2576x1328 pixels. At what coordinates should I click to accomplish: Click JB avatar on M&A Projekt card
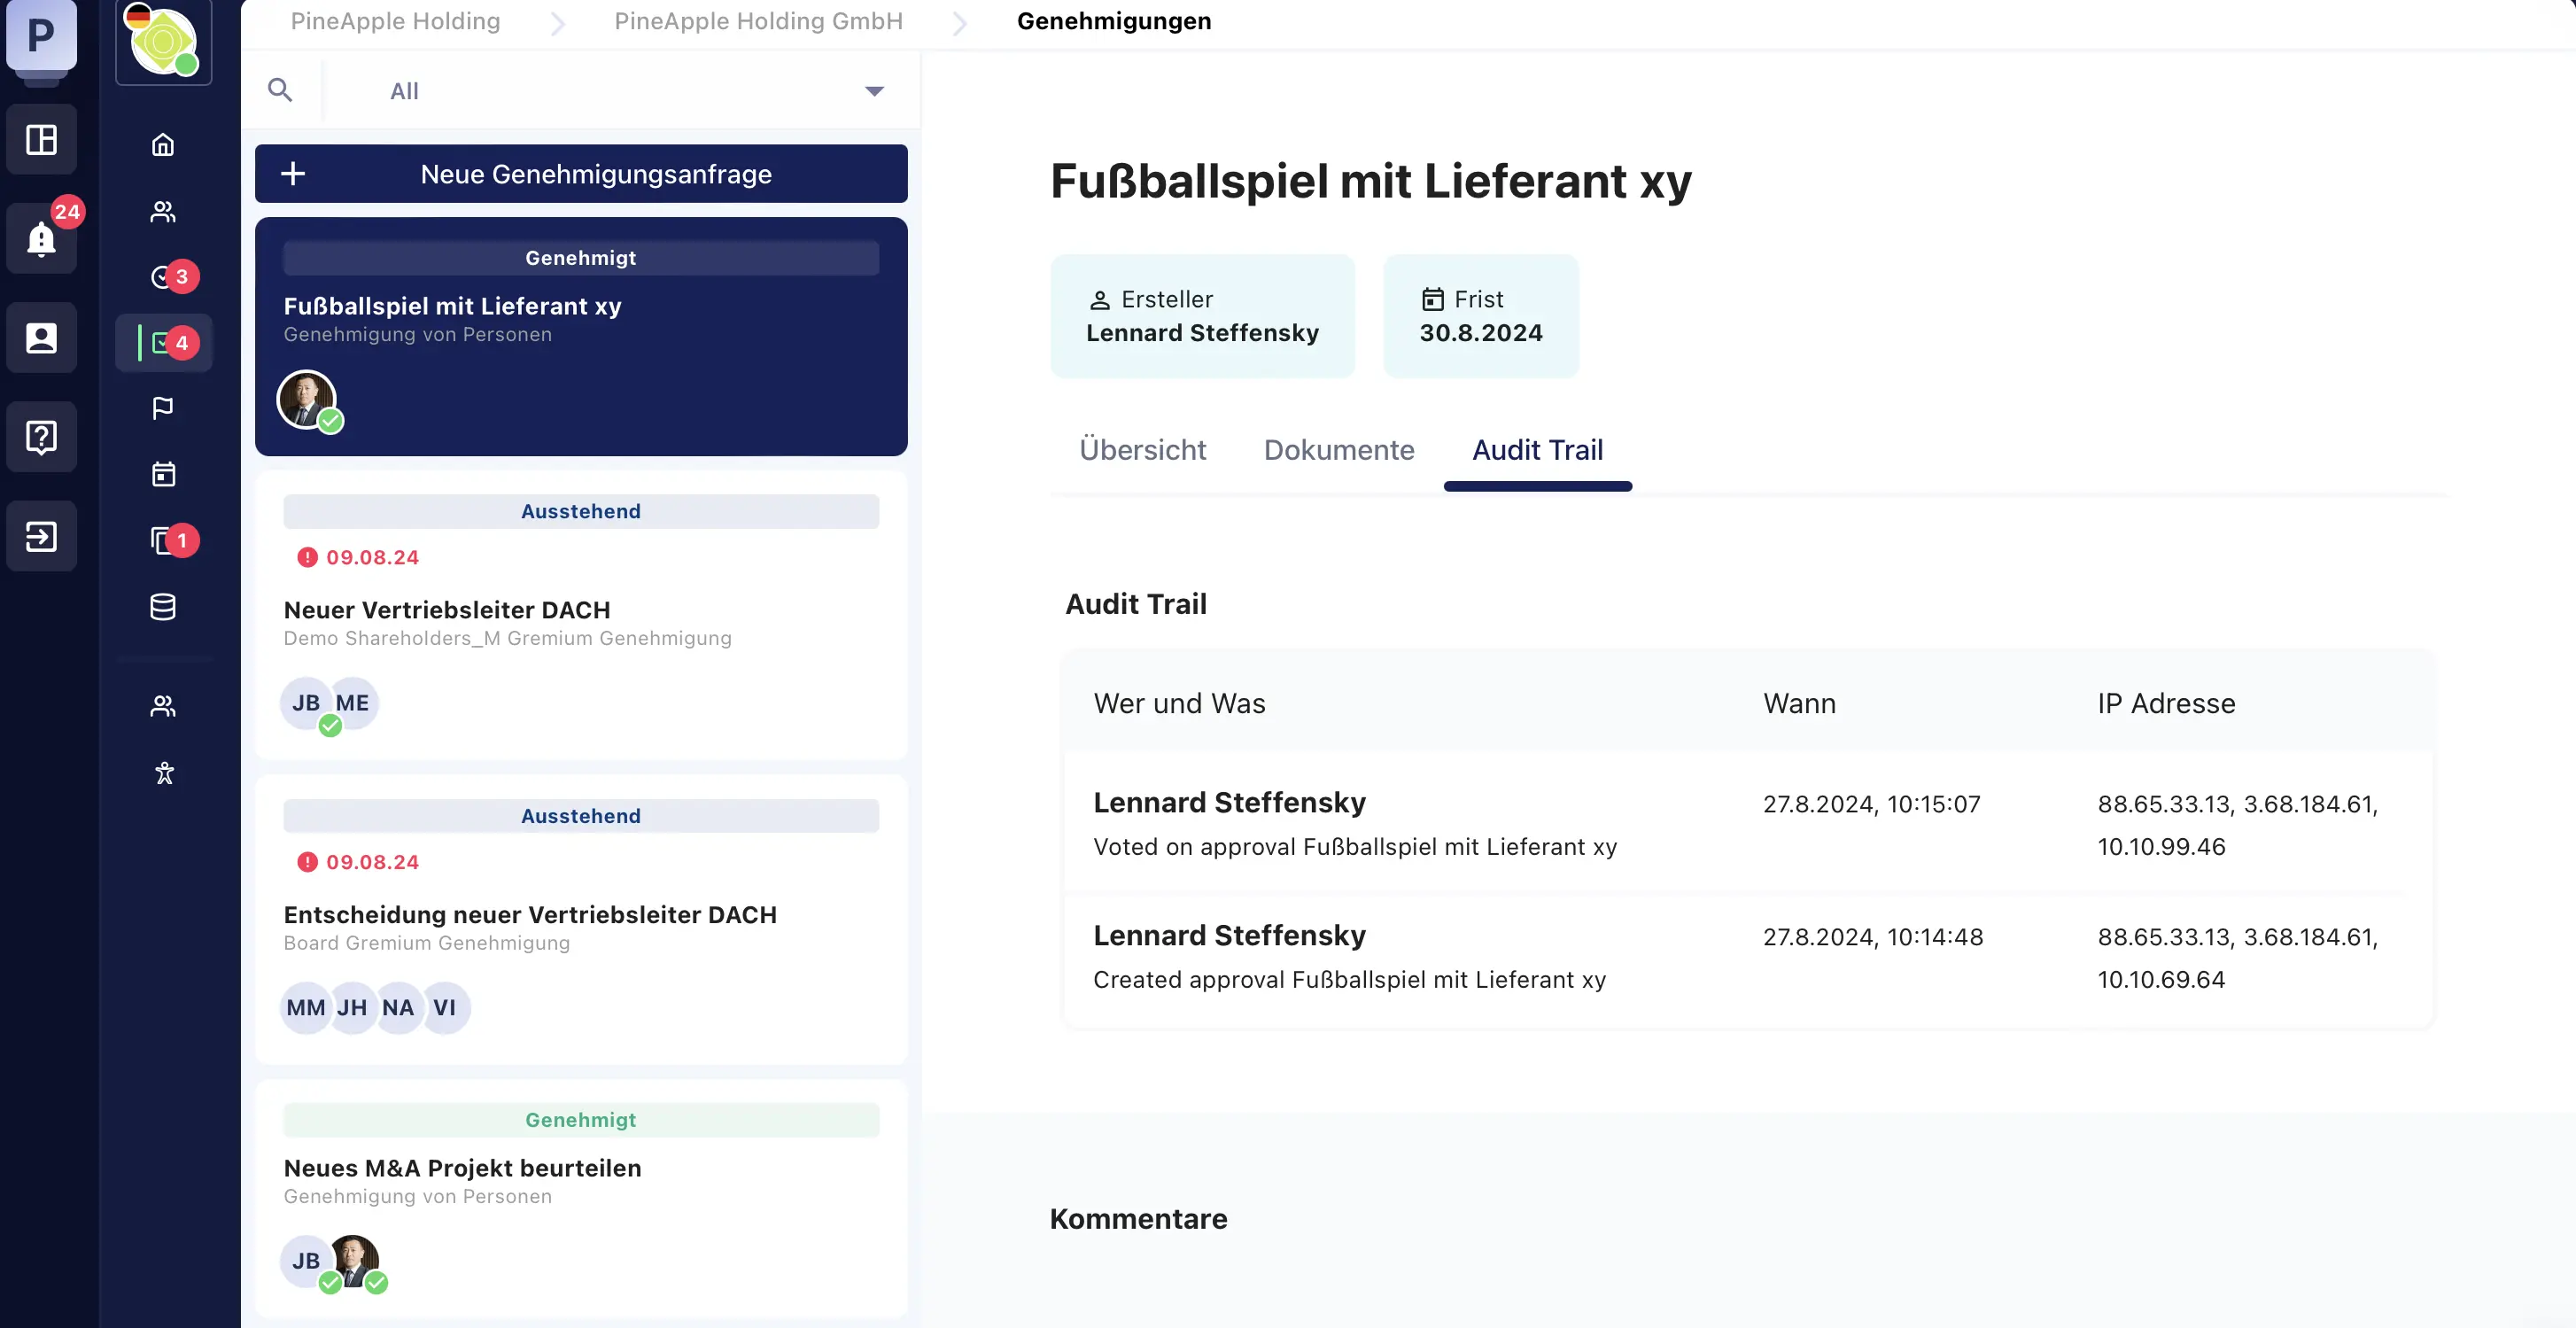tap(306, 1261)
